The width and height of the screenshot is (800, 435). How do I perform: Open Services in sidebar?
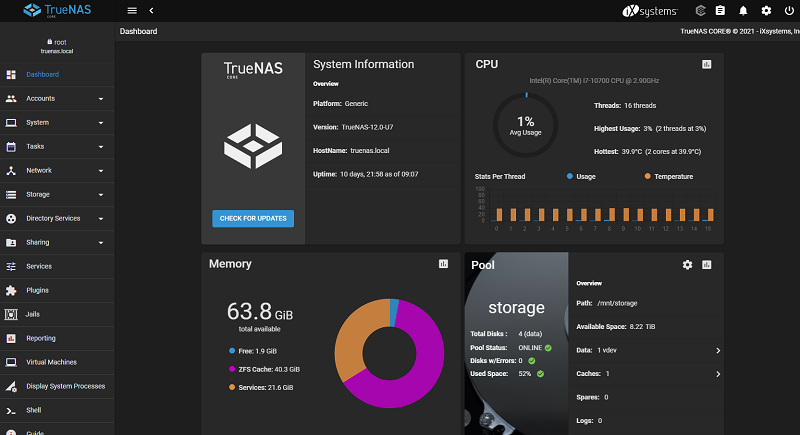coord(57,266)
